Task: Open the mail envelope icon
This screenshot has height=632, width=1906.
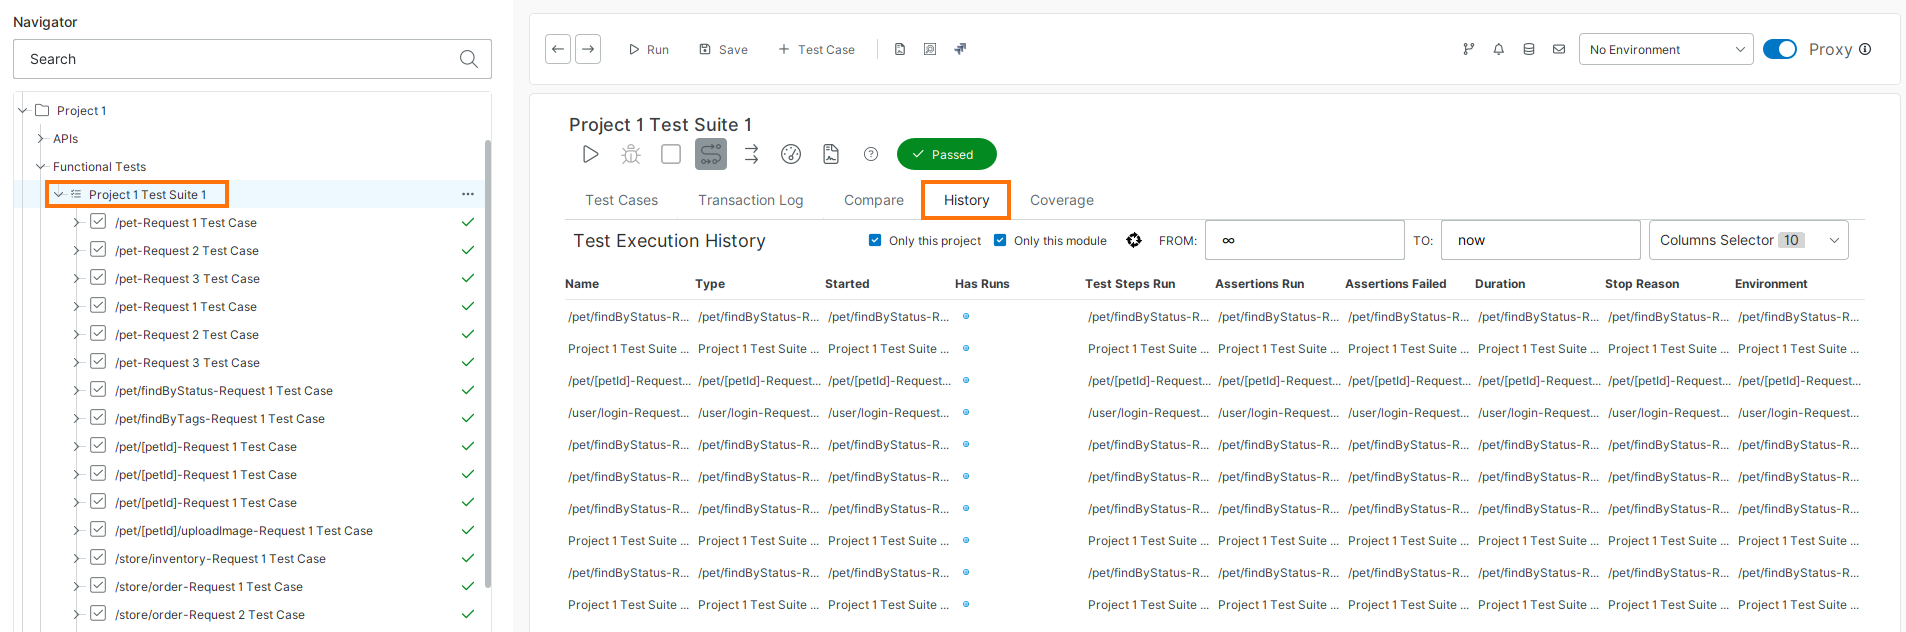Action: click(1559, 49)
